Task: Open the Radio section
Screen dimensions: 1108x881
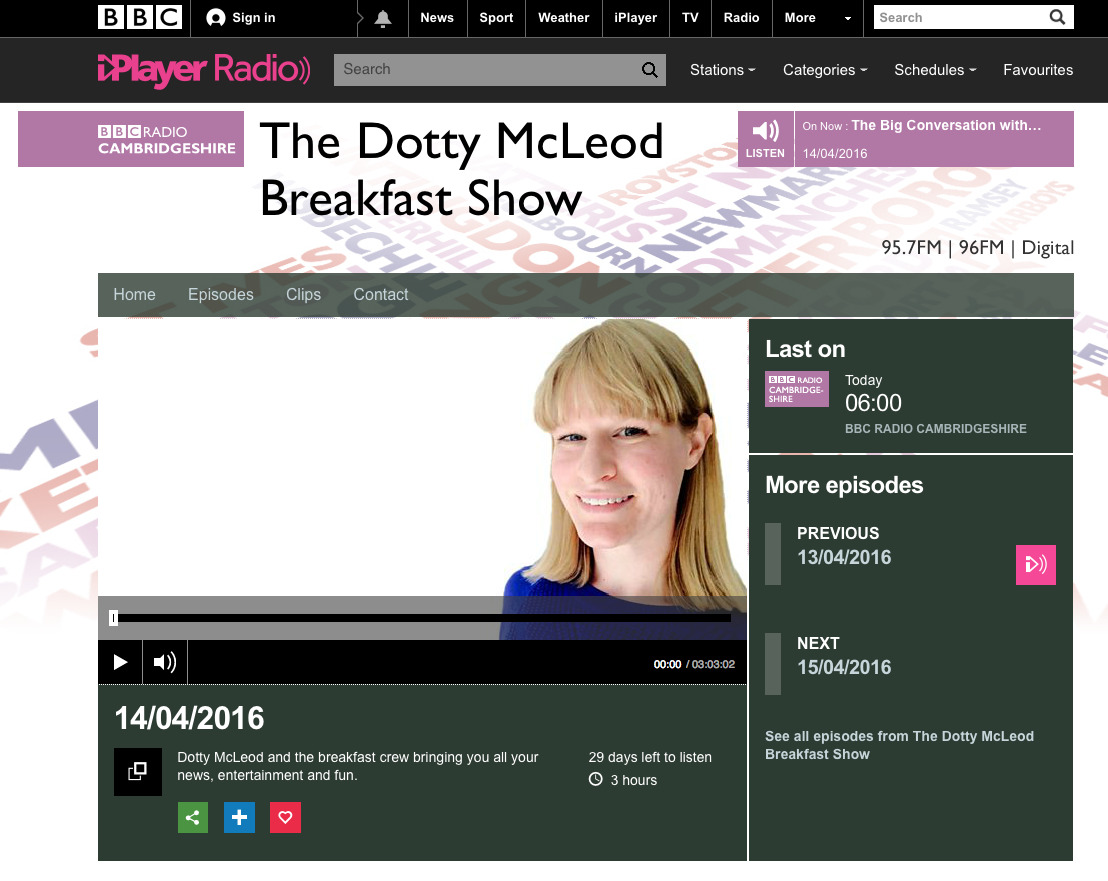Action: [741, 18]
